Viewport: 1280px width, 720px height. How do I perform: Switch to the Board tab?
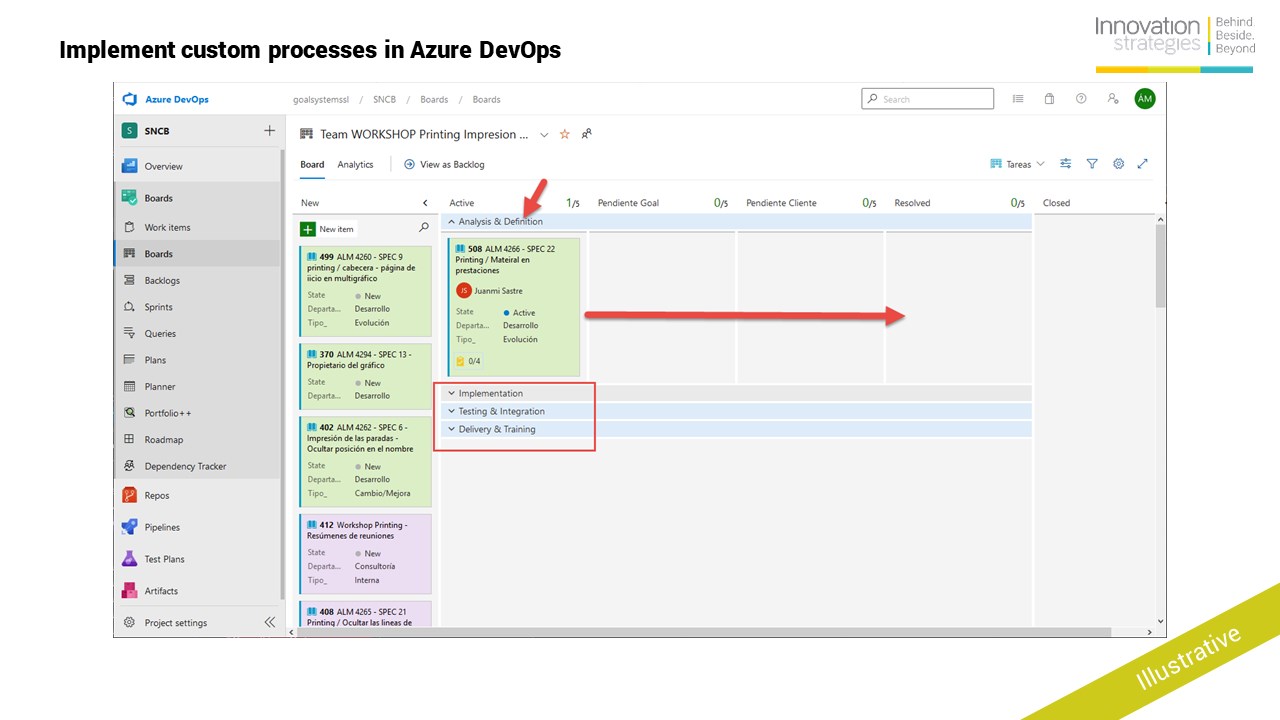(x=312, y=164)
